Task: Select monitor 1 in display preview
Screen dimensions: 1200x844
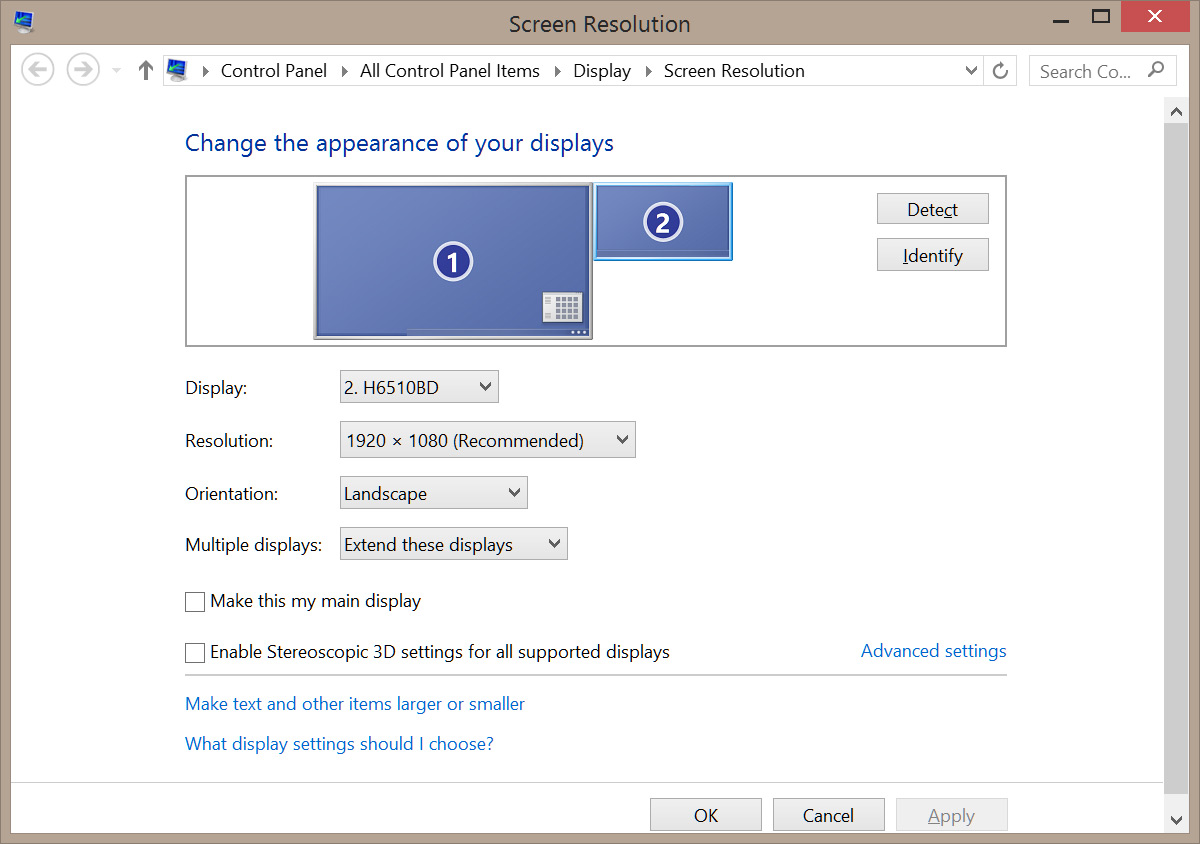Action: click(x=452, y=262)
